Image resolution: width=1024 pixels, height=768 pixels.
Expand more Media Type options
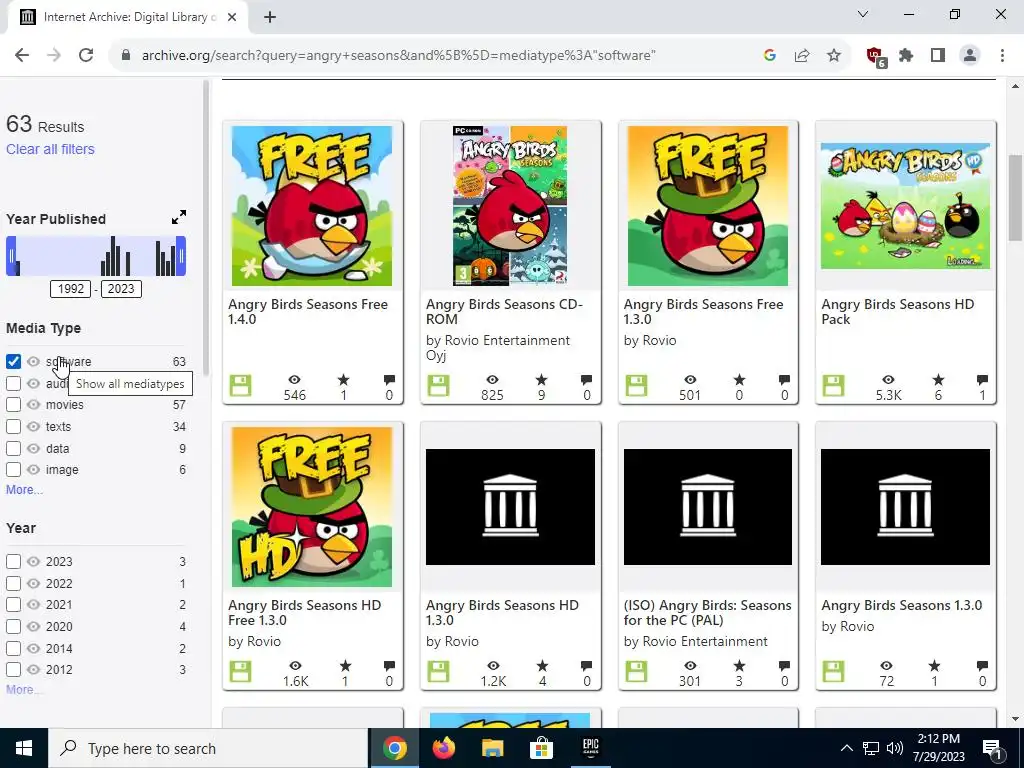[24, 490]
